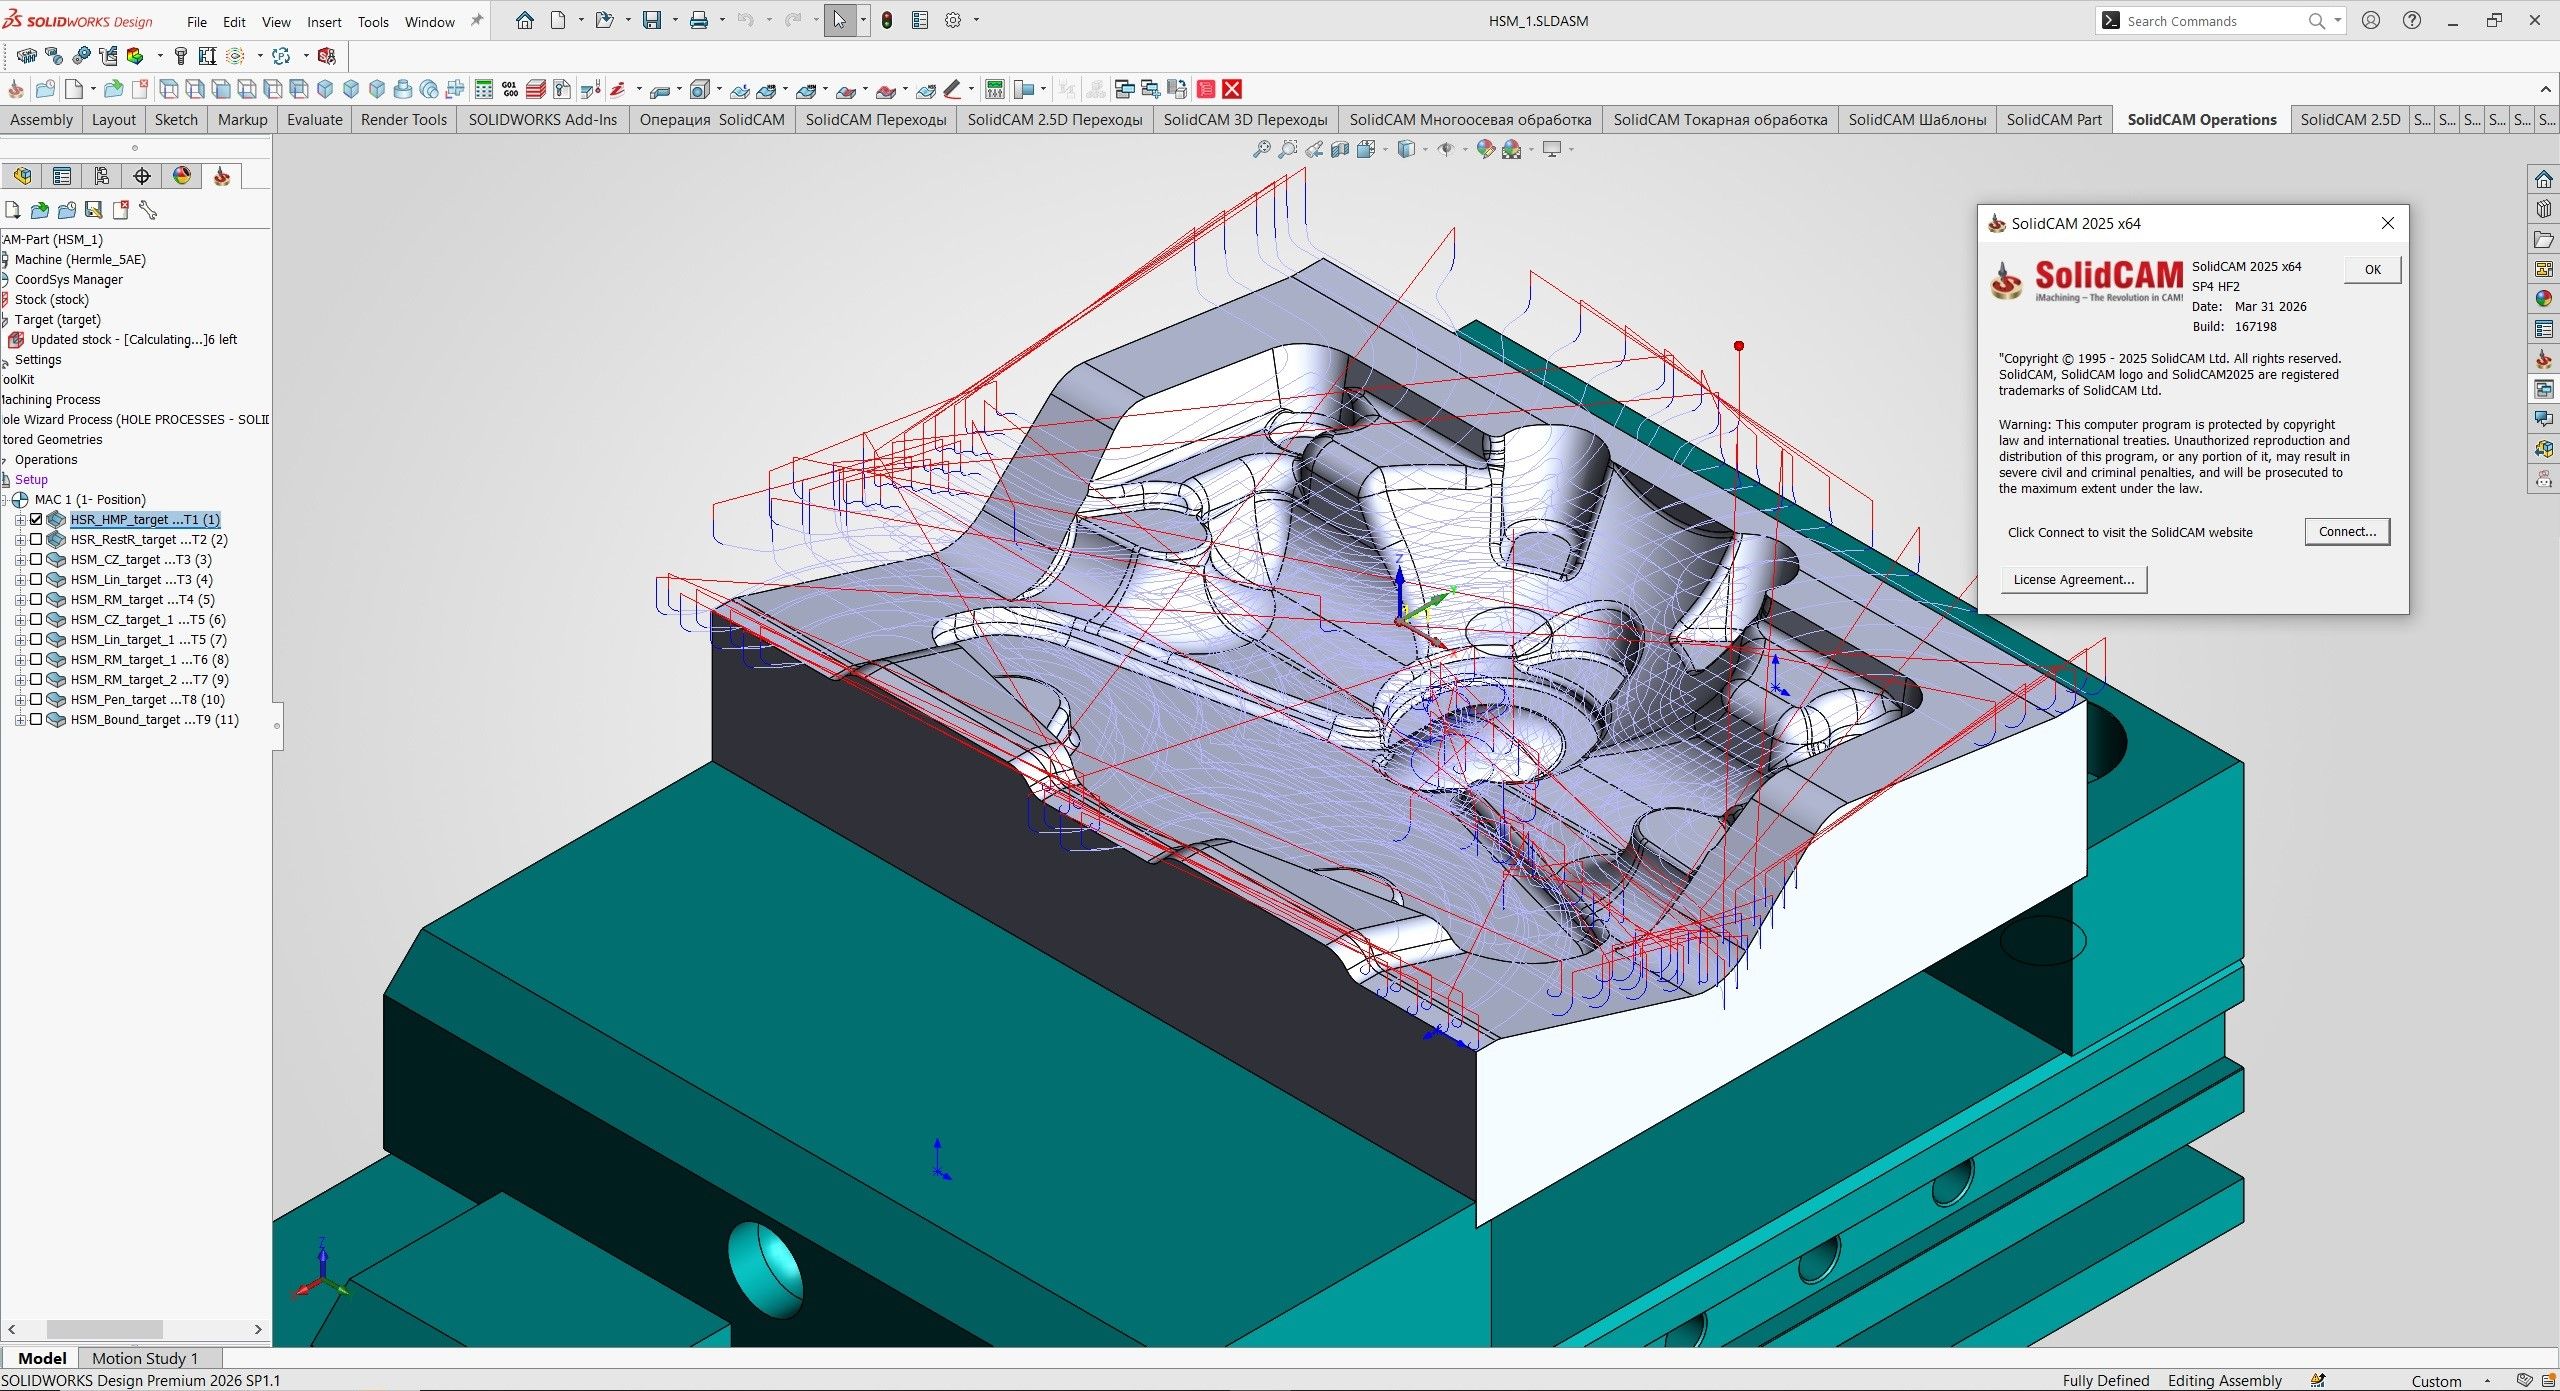Expand the HSM_RM_target_1 T6 (8) node
2560x1391 pixels.
[20, 659]
